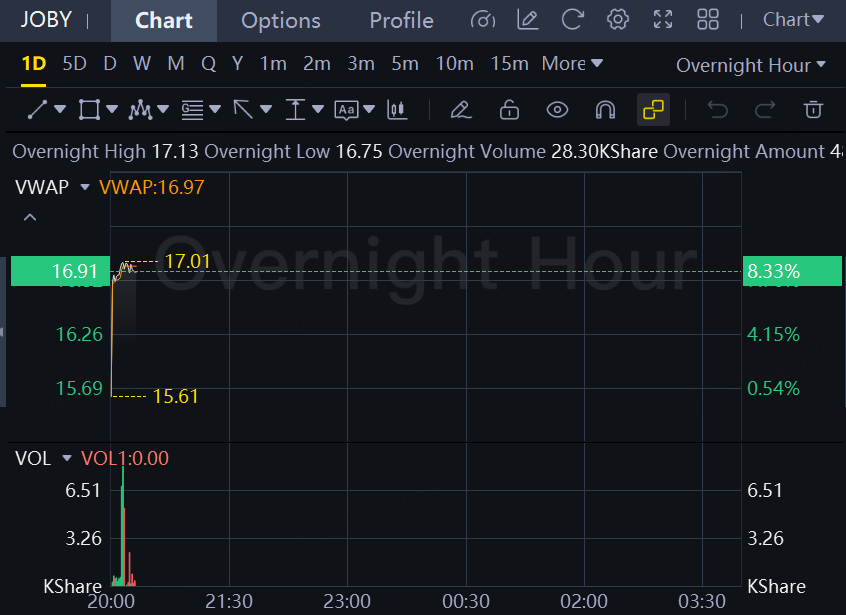Open the note edit icon in the header
The height and width of the screenshot is (615, 846).
527,20
